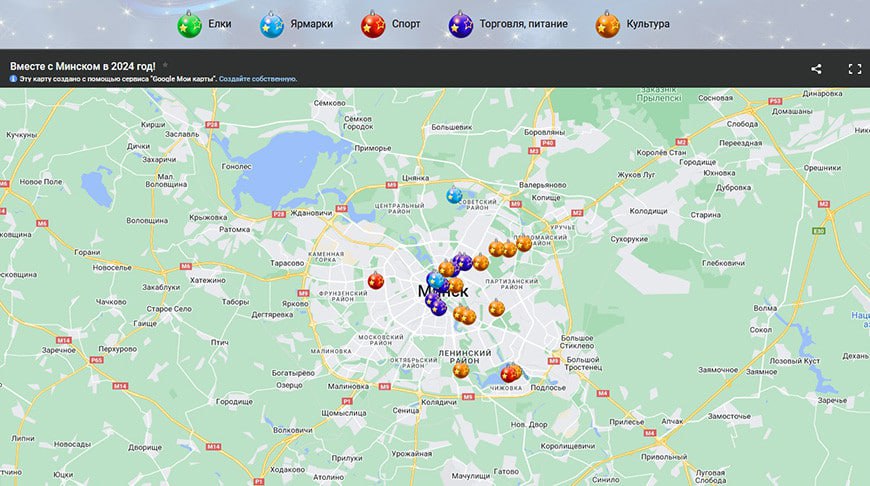Image resolution: width=870 pixels, height=486 pixels.
Task: Follow the Создайте собственную link
Action: click(258, 78)
